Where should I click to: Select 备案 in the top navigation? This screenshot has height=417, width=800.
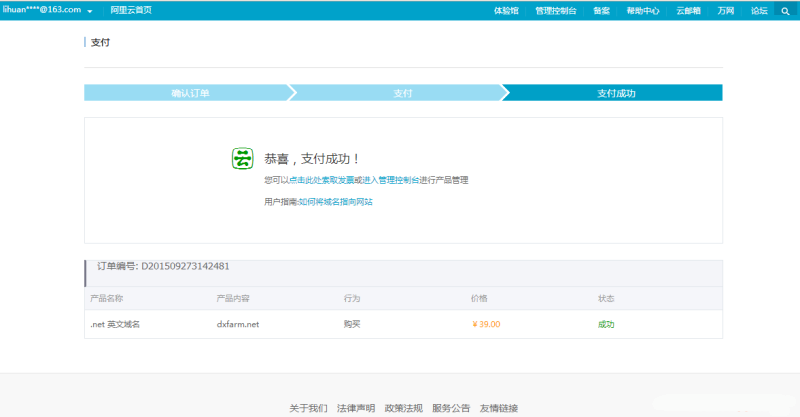click(601, 11)
